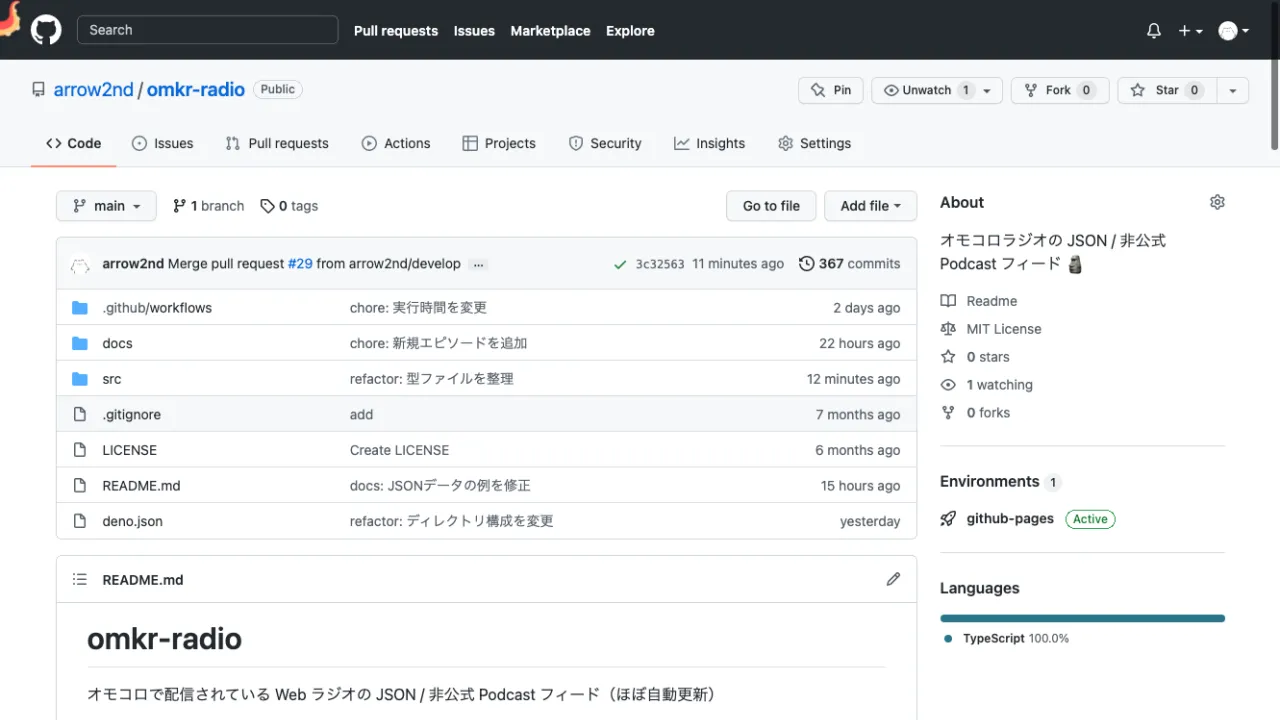Click the Go to file button
Viewport: 1280px width, 720px height.
[x=770, y=206]
